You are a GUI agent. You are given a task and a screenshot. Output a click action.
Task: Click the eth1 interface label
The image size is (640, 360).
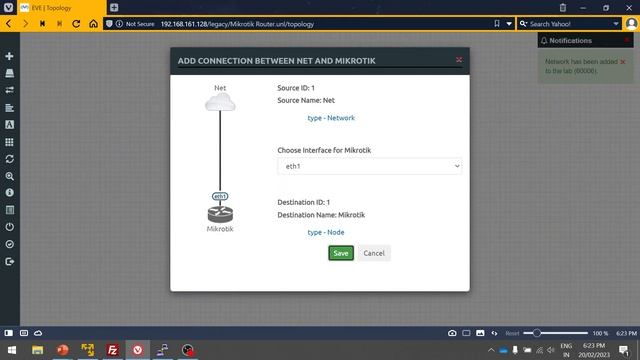[x=220, y=196]
